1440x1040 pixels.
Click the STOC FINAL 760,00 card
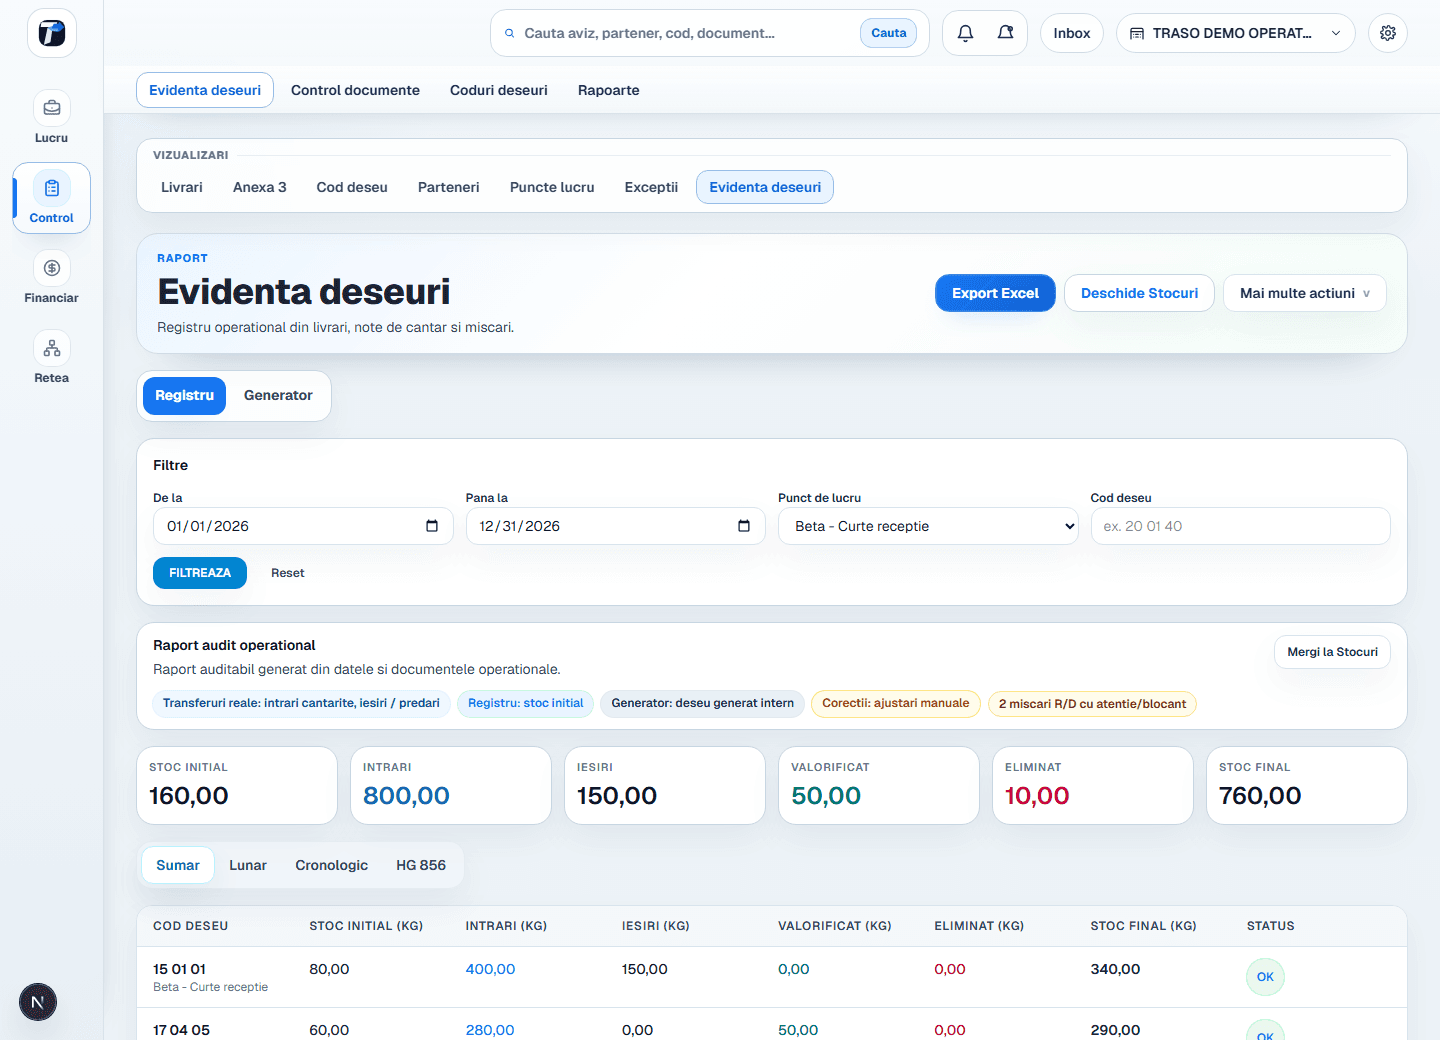click(1307, 786)
